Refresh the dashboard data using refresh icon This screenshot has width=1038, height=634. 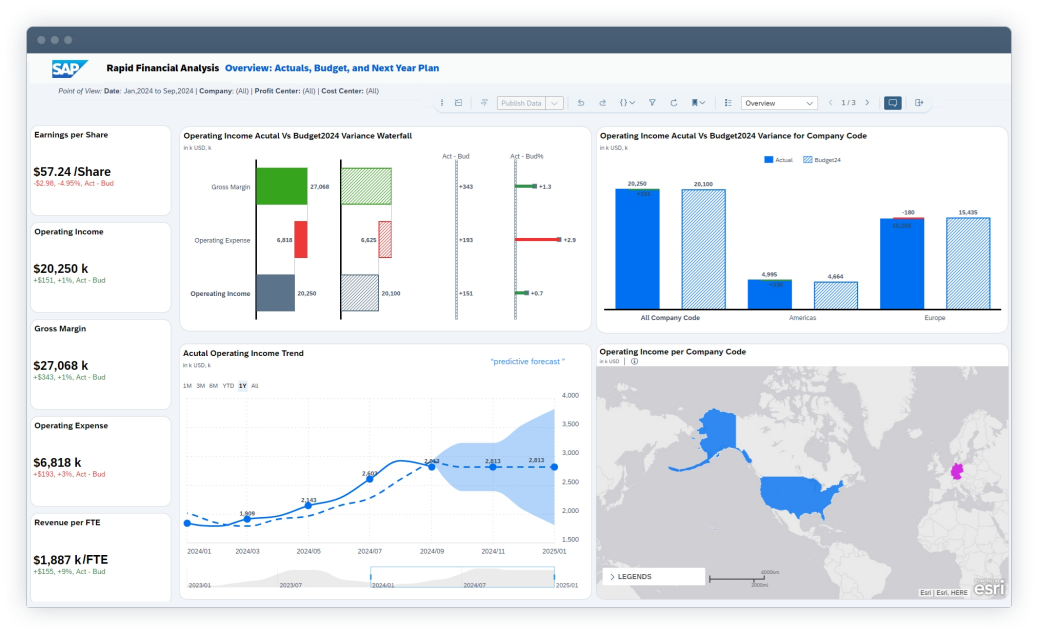674,102
